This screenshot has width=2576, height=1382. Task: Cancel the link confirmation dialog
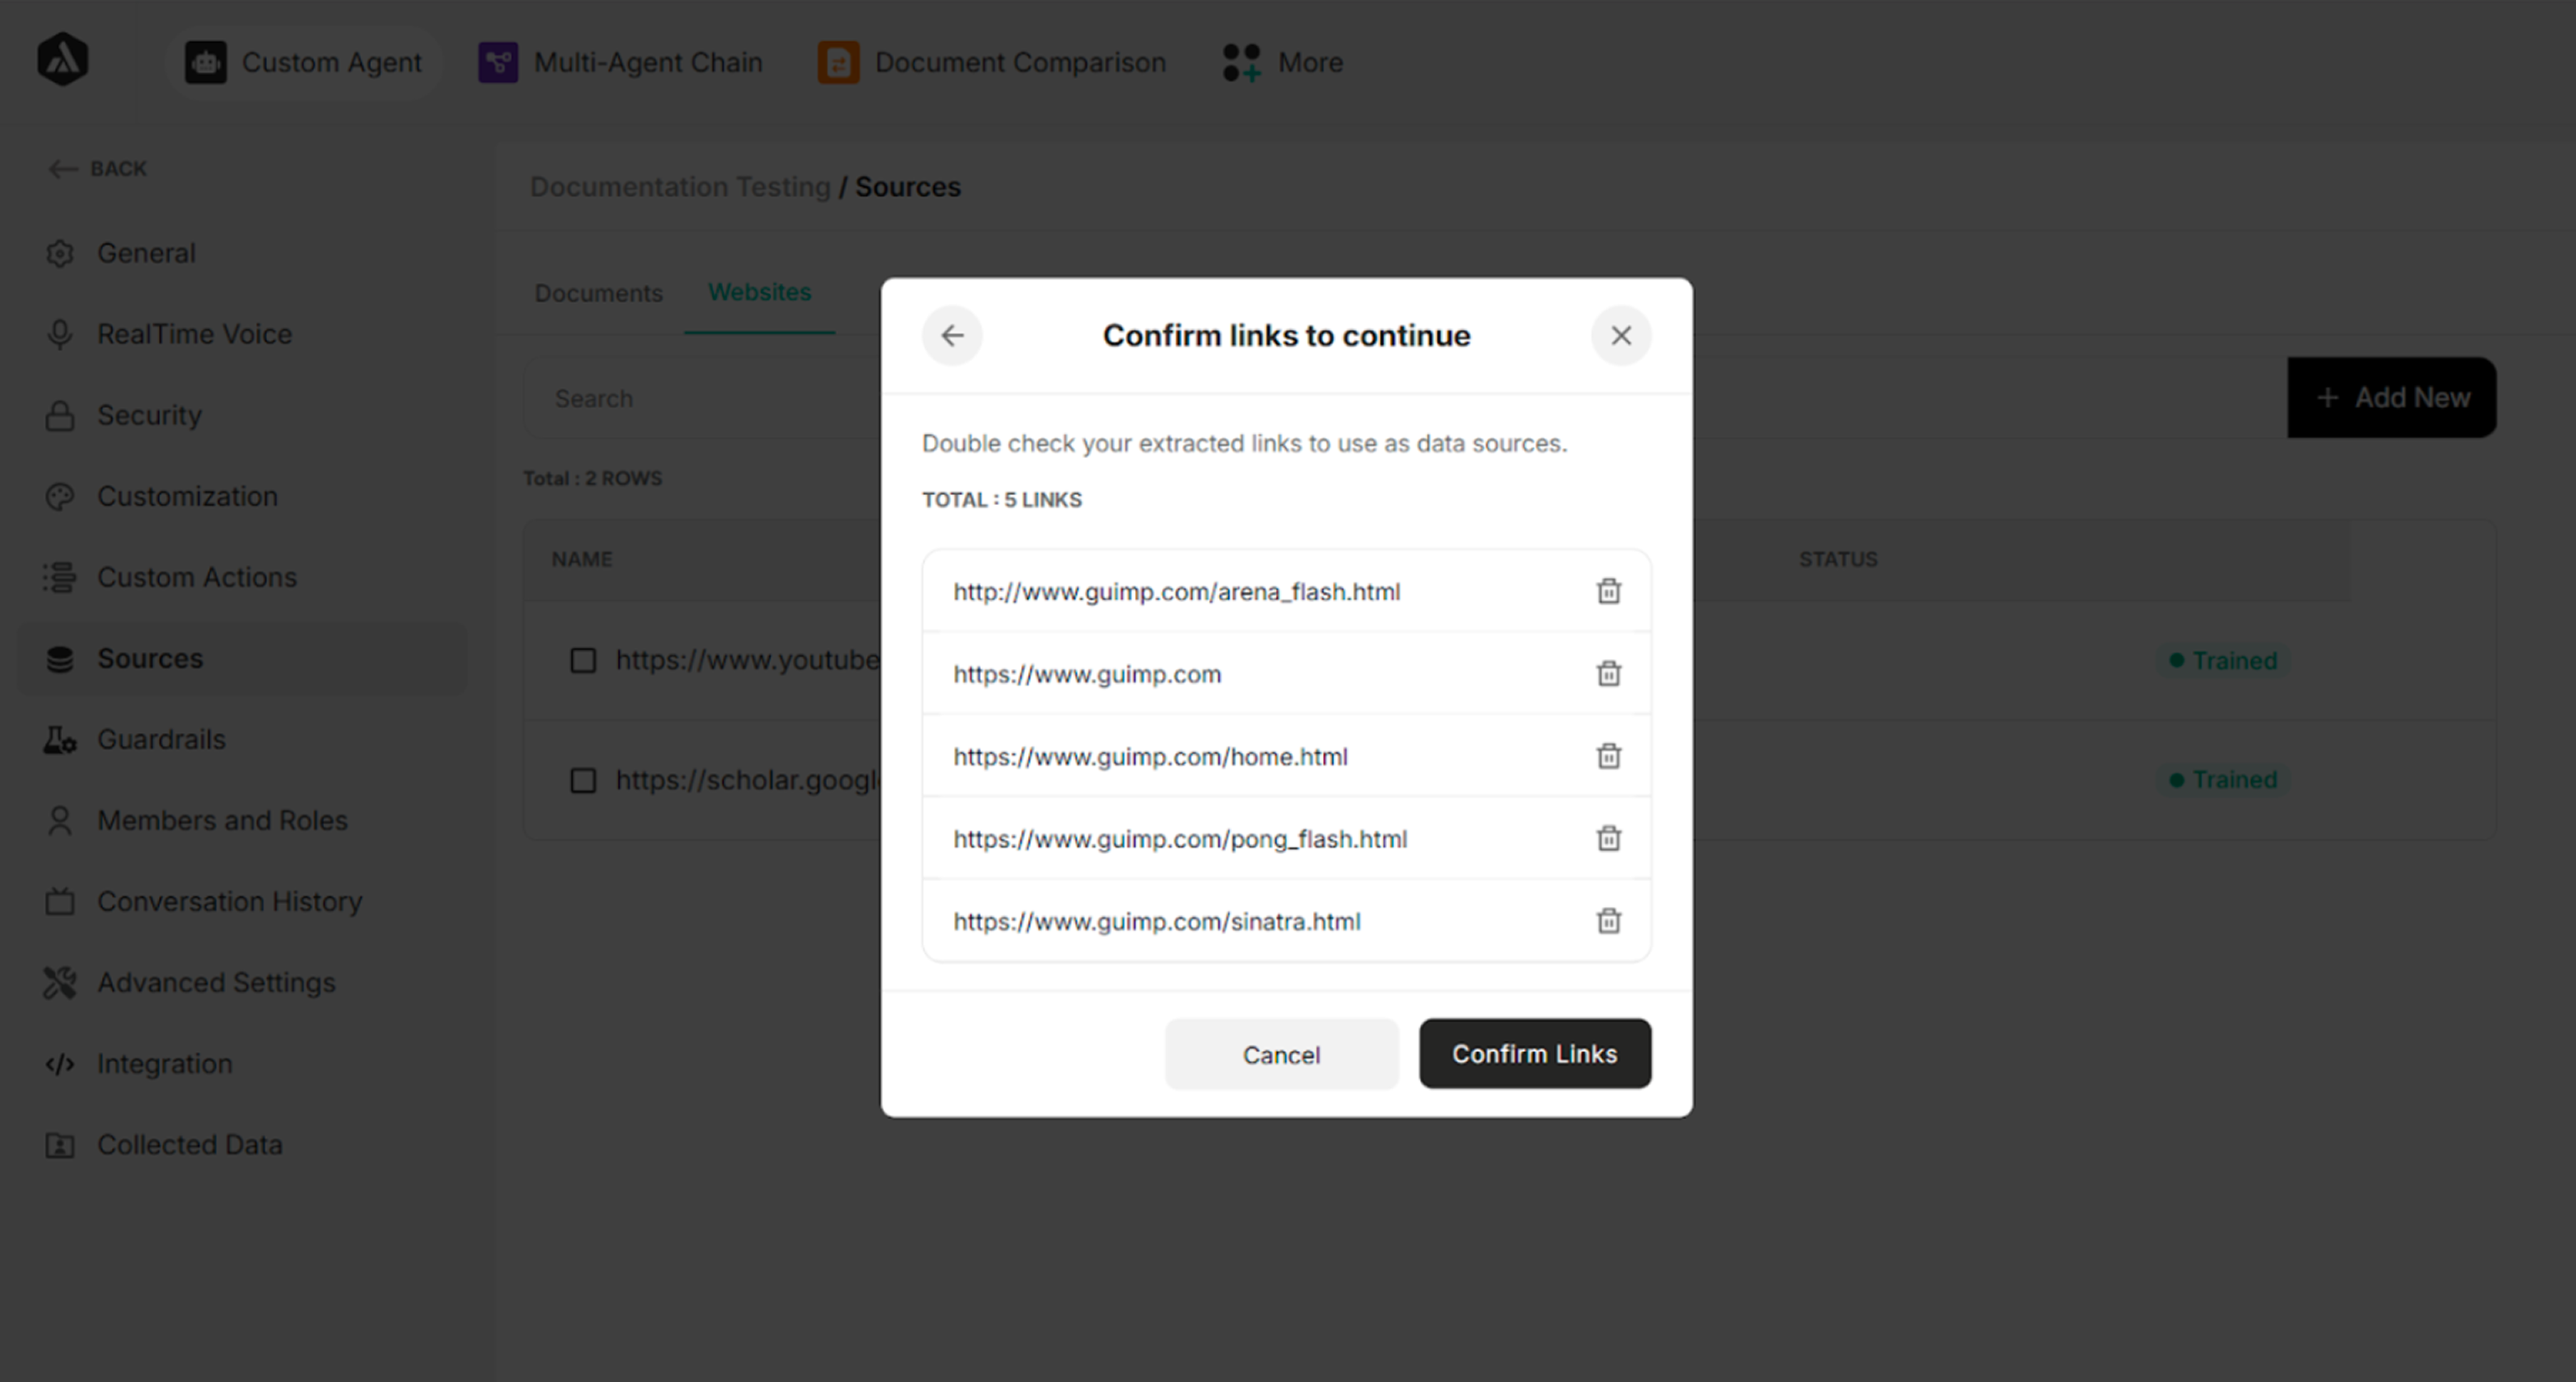point(1281,1054)
